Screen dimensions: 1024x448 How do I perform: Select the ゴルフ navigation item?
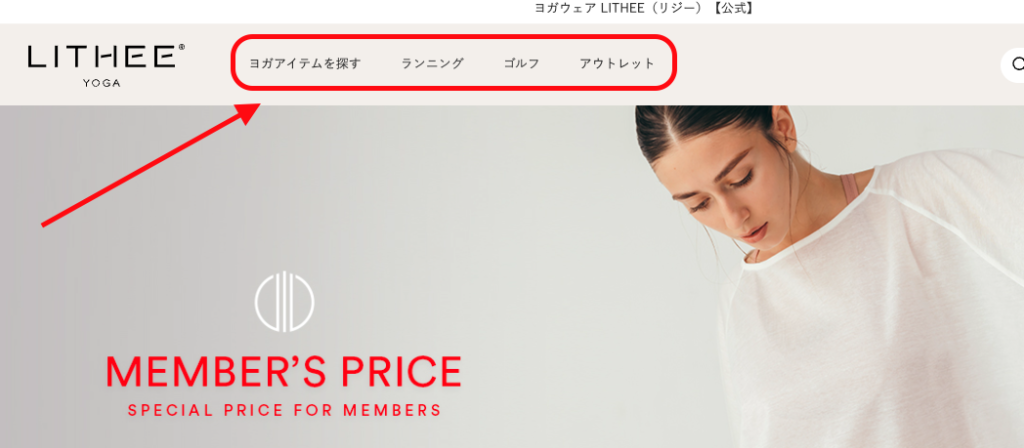pyautogui.click(x=522, y=64)
